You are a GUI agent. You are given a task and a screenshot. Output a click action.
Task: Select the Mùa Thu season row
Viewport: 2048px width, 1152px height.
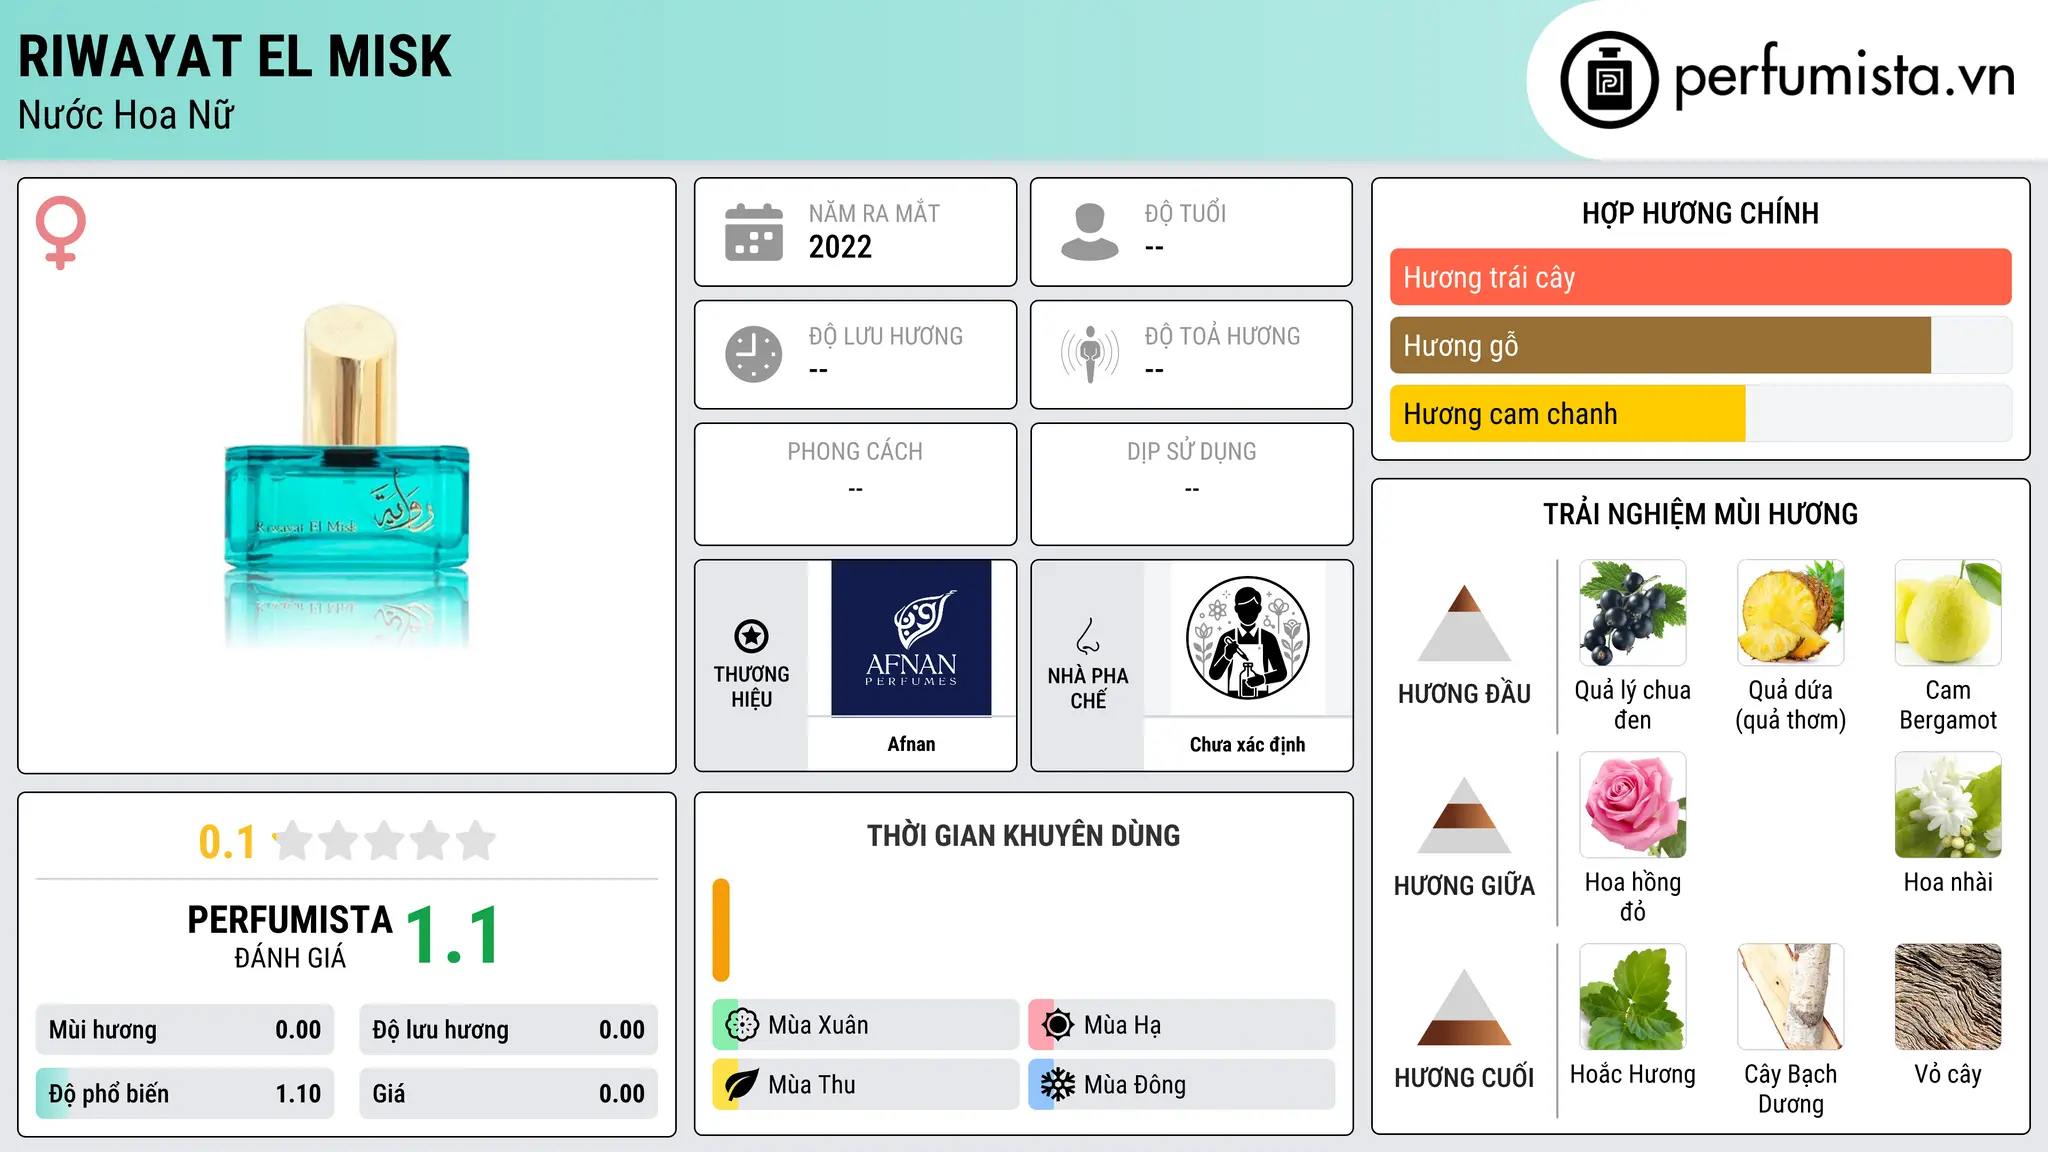click(x=865, y=1085)
